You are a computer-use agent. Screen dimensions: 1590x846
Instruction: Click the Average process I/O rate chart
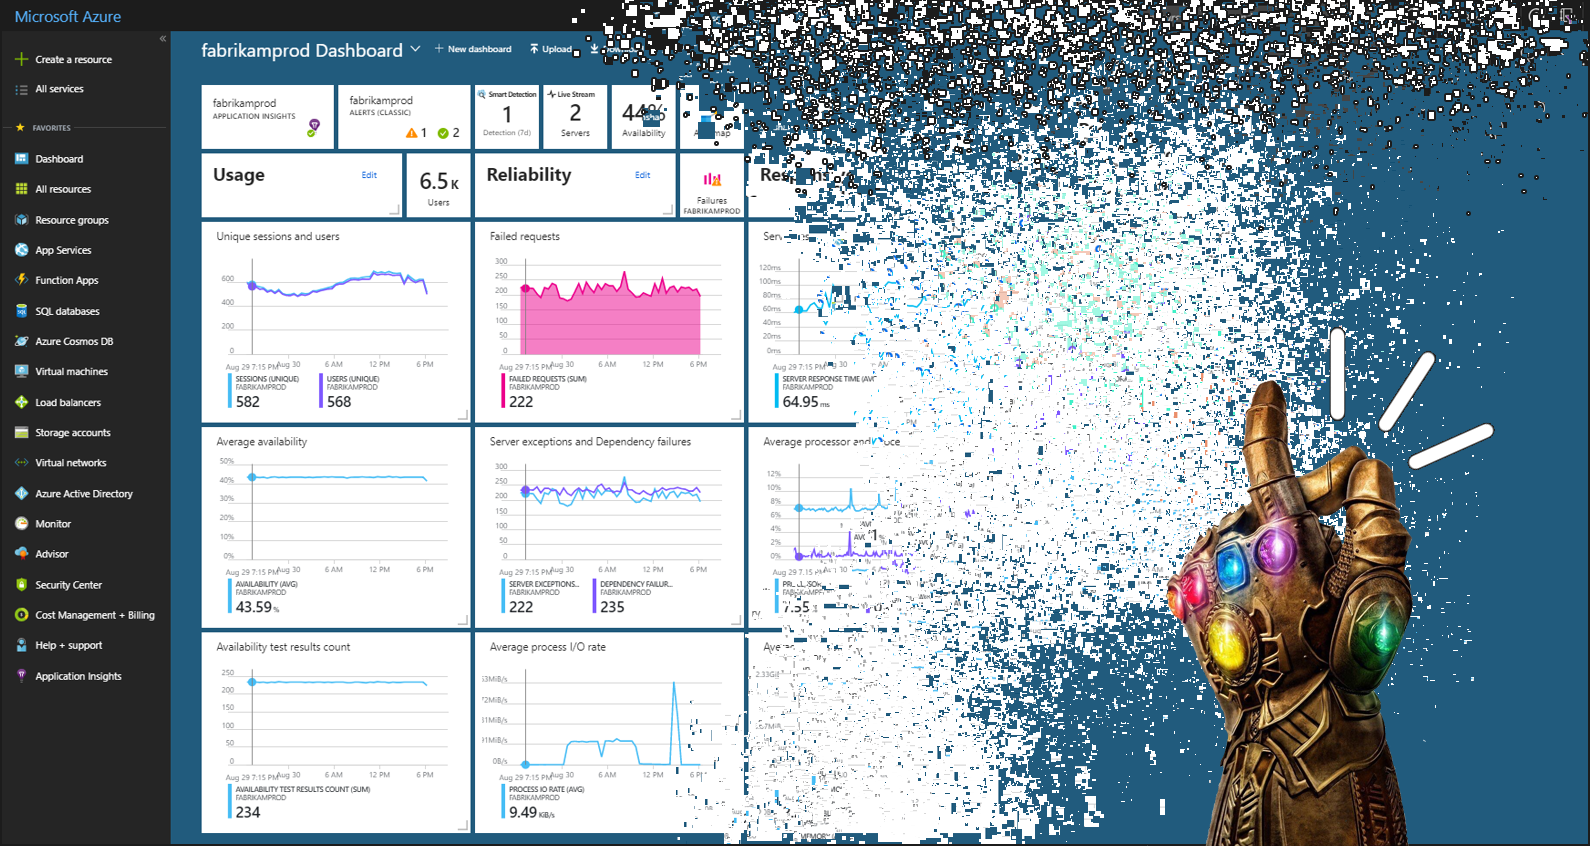tap(609, 732)
